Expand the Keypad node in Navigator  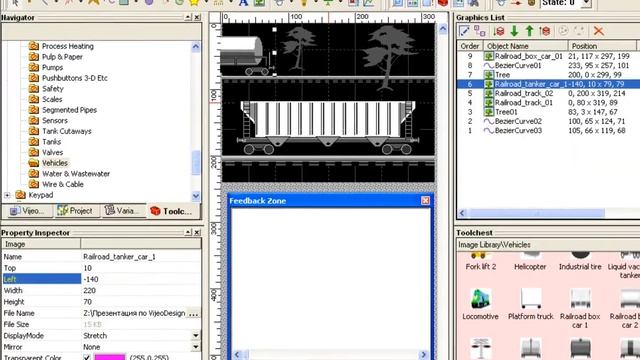tap(7, 195)
